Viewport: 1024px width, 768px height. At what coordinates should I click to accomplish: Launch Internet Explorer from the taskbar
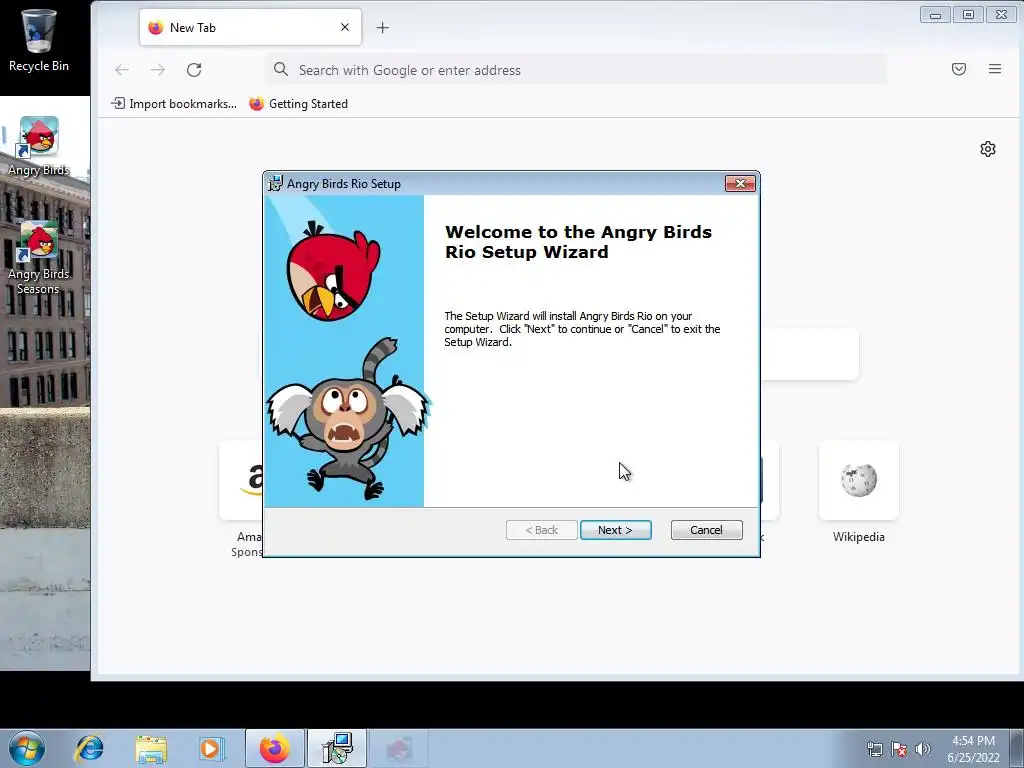coord(89,748)
